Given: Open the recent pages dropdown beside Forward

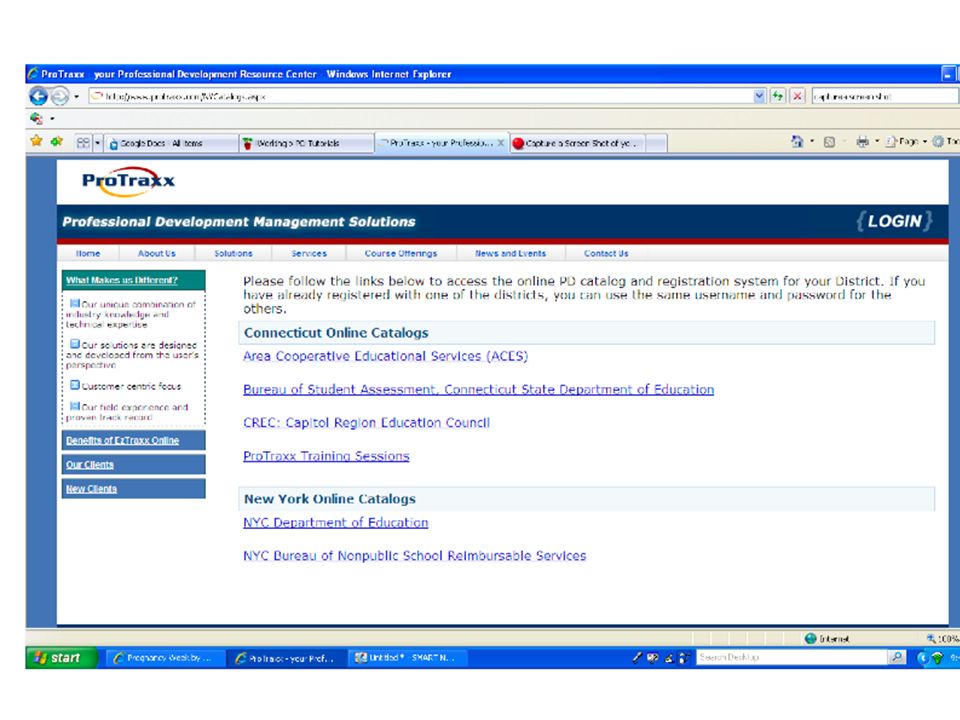Looking at the screenshot, I should (77, 96).
